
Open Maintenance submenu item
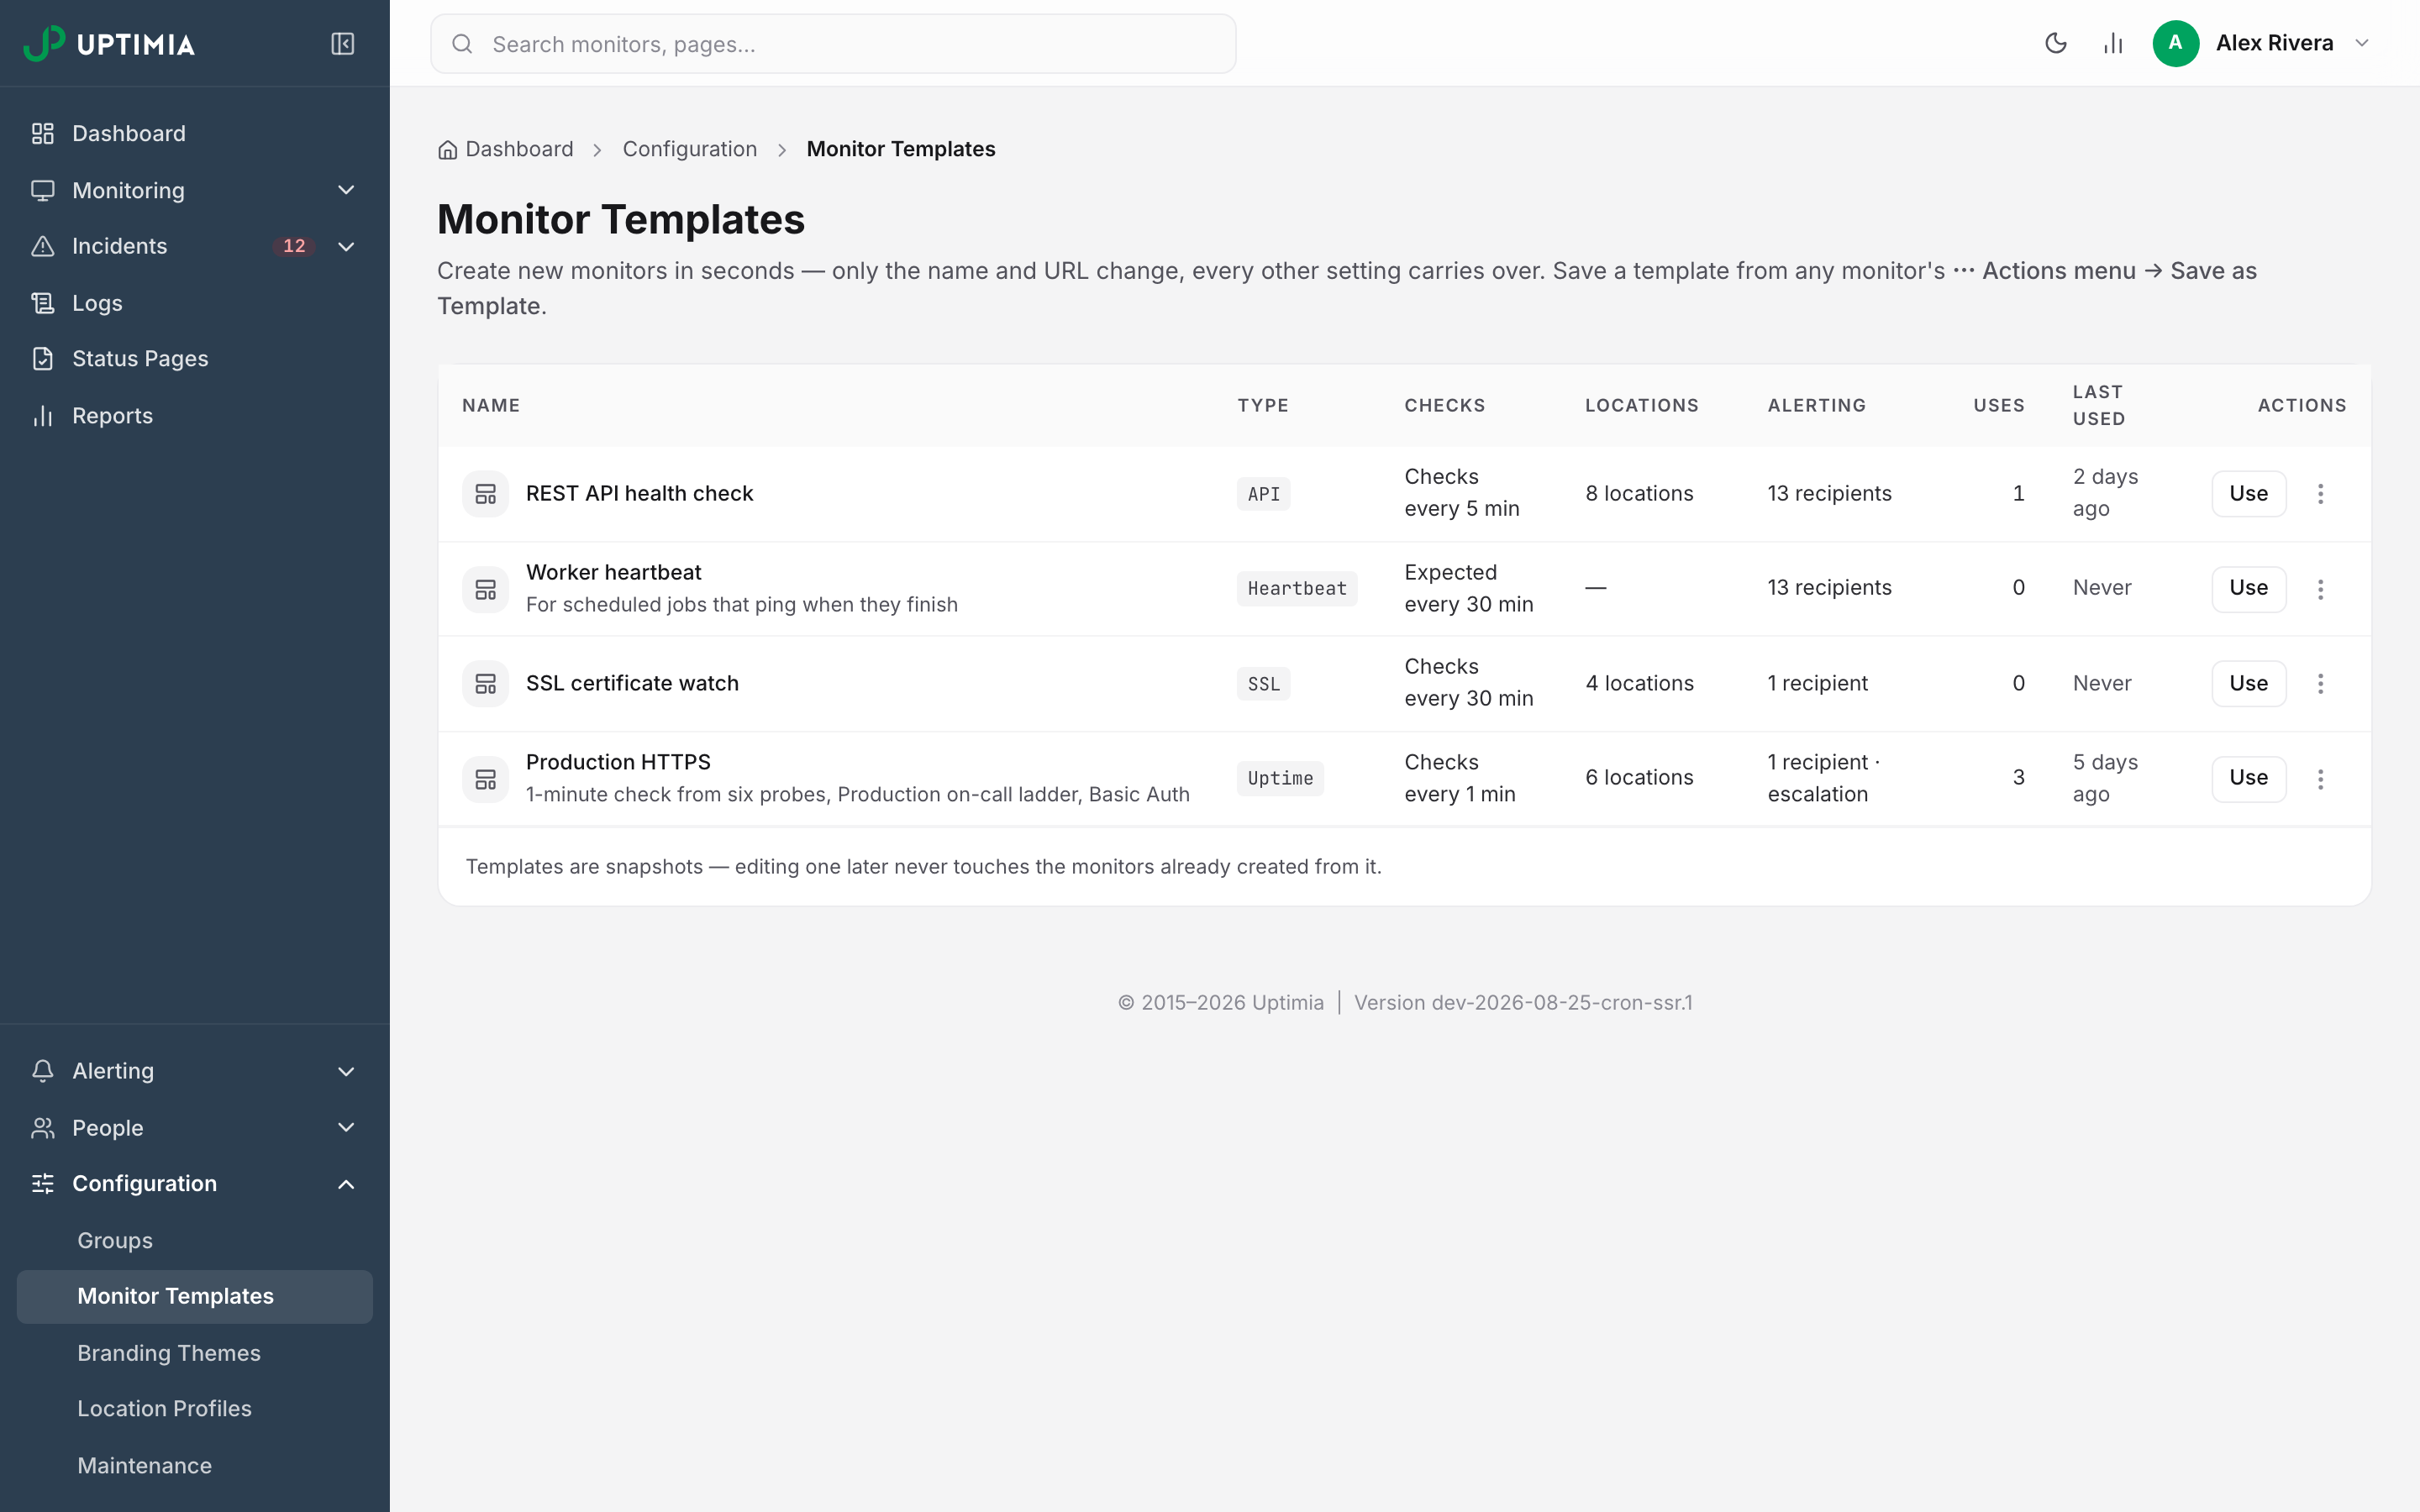click(x=195, y=1465)
